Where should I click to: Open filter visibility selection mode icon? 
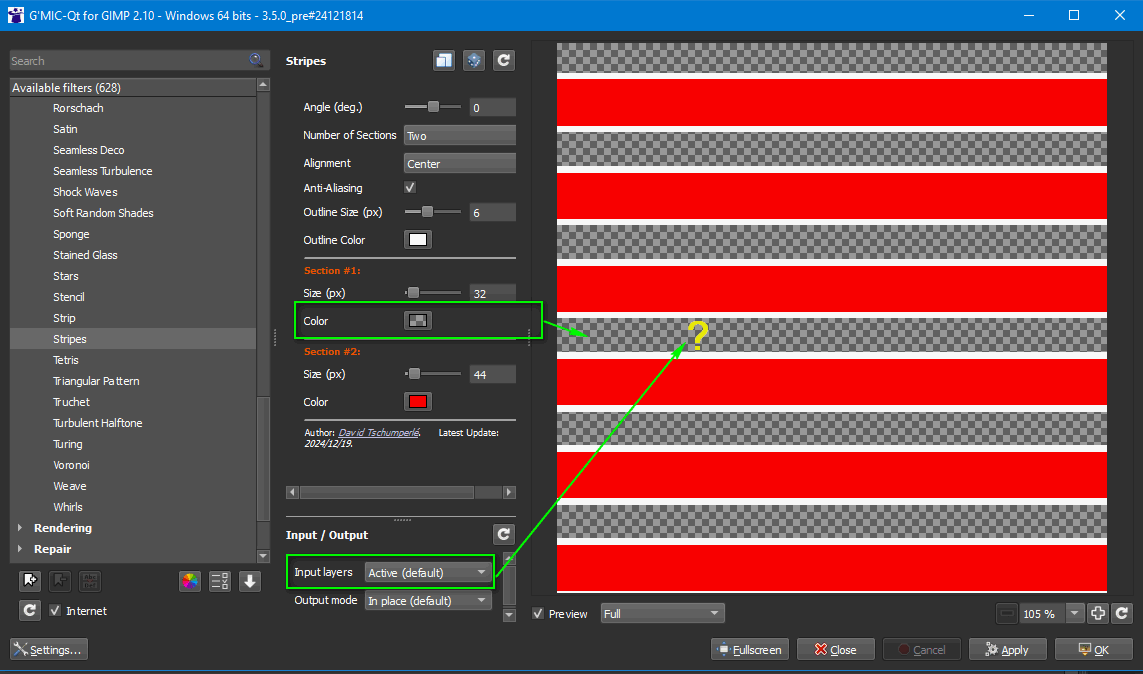coord(219,581)
